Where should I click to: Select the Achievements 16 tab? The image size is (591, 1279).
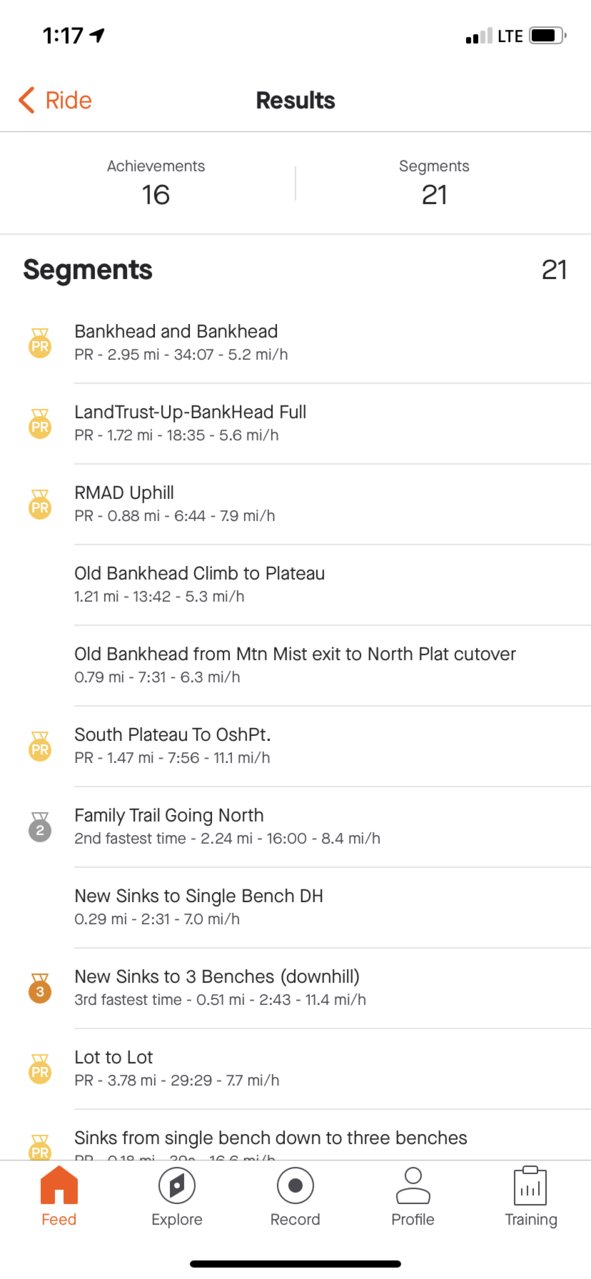tap(156, 183)
